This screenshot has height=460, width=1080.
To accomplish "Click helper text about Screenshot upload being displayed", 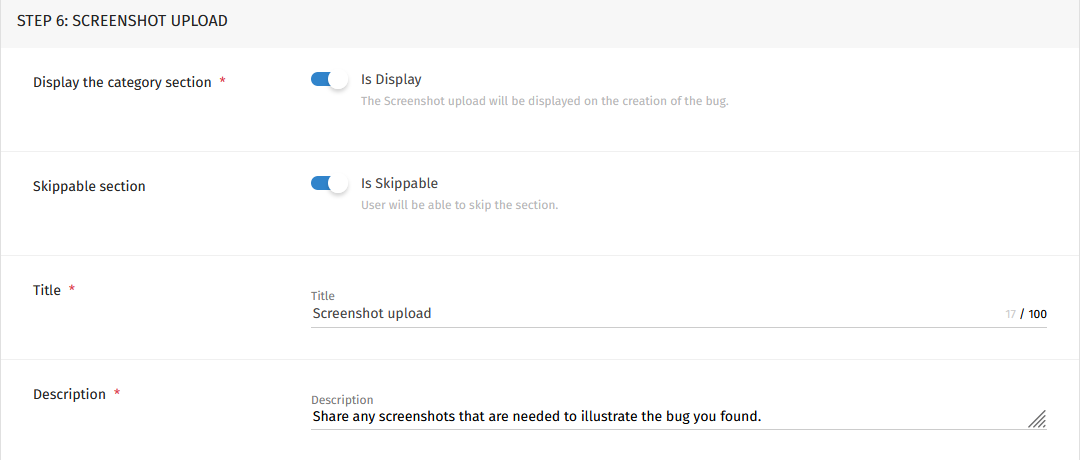I will click(x=544, y=101).
